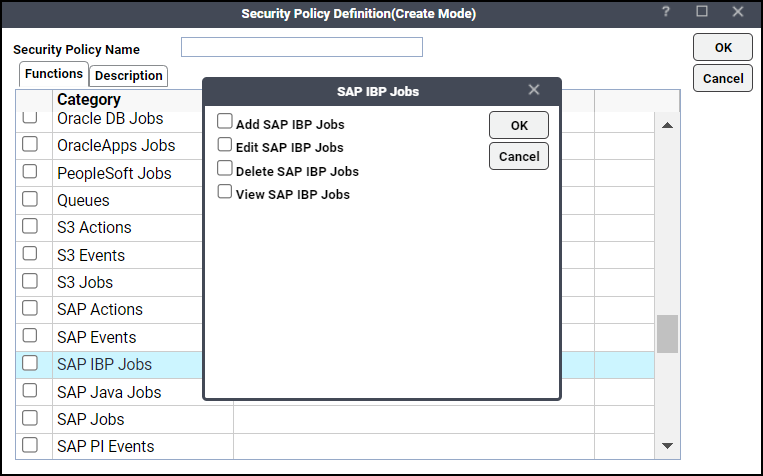Check the SAP Events row checkbox
The image size is (763, 476).
30,335
